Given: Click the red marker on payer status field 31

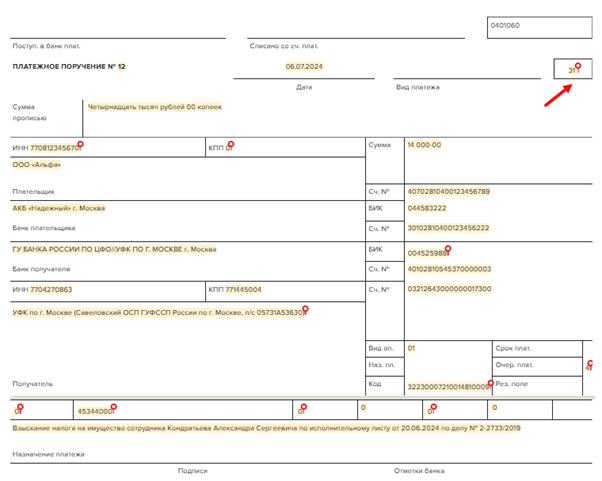Looking at the screenshot, I should 578,66.
